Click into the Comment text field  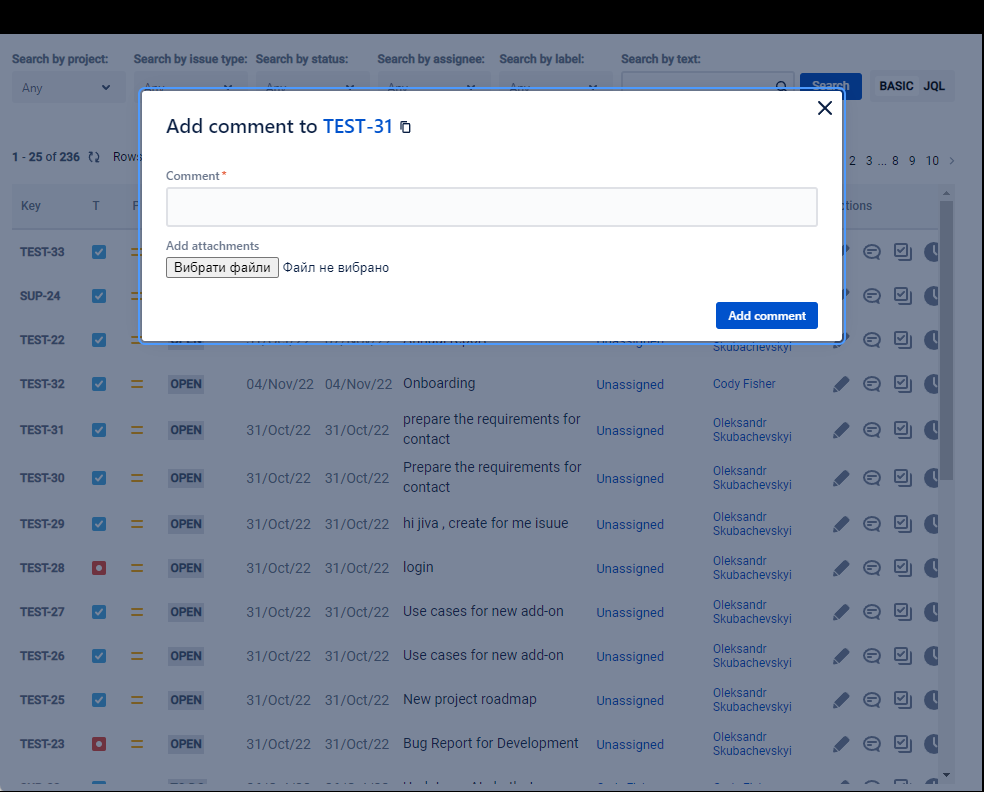click(491, 207)
